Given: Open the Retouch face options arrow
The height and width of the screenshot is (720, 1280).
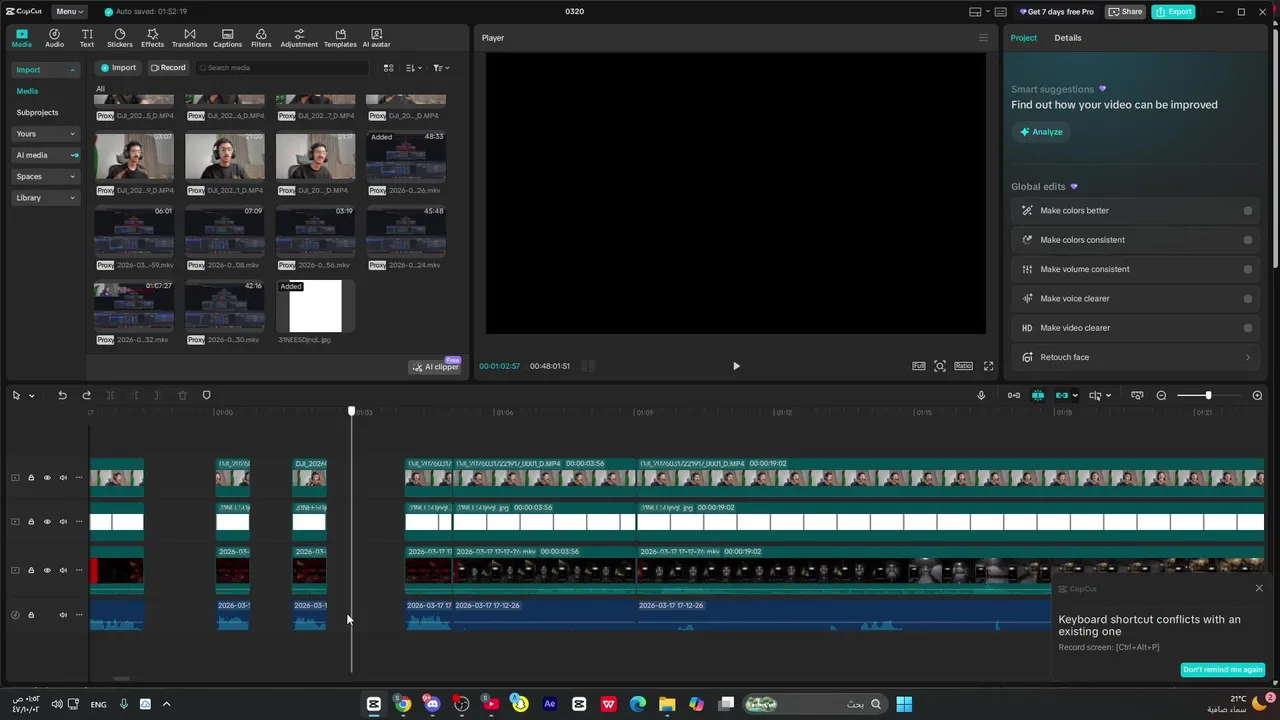Looking at the screenshot, I should tap(1247, 357).
